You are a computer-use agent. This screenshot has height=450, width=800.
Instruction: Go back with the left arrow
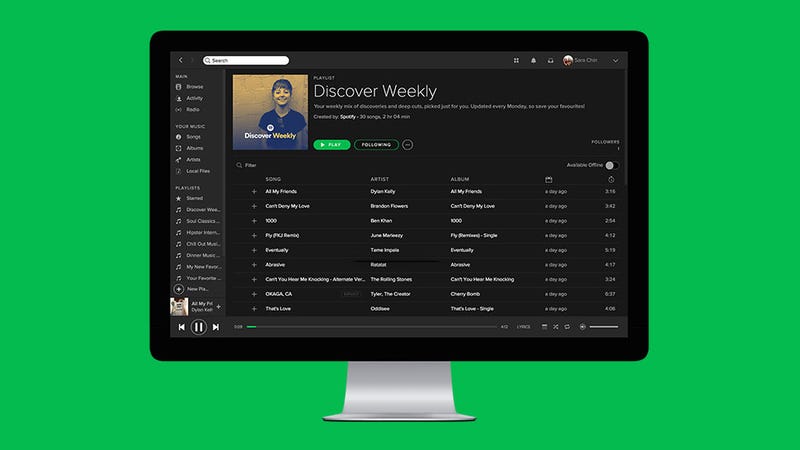[181, 60]
